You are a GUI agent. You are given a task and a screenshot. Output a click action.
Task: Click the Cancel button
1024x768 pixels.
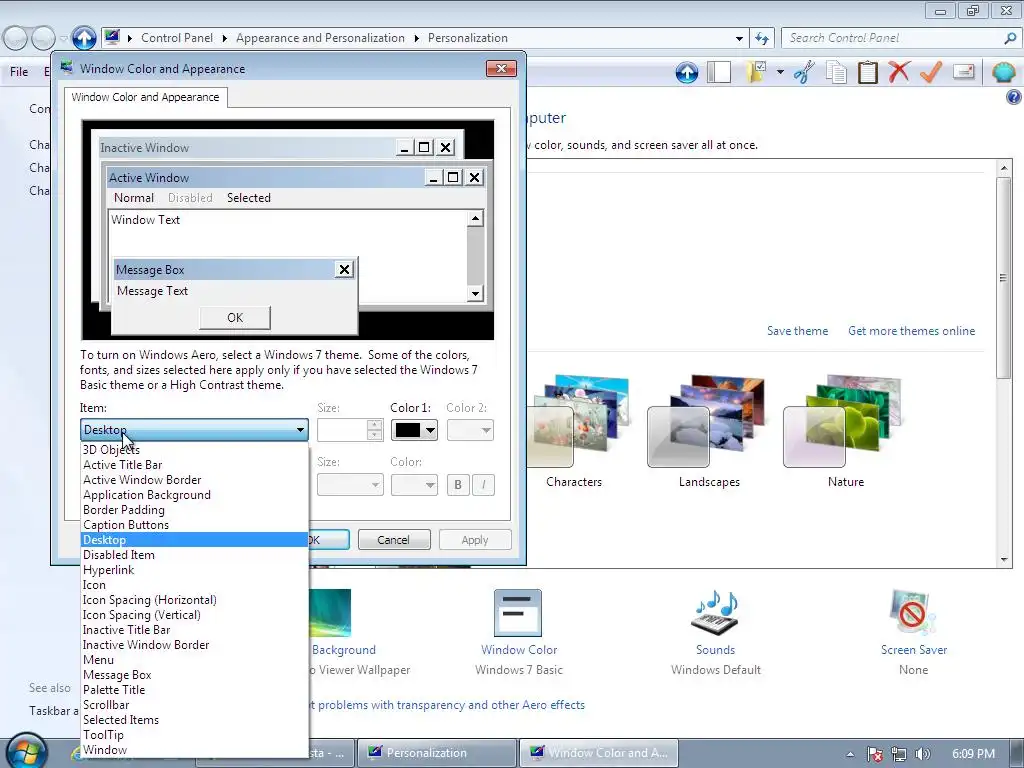tap(394, 539)
